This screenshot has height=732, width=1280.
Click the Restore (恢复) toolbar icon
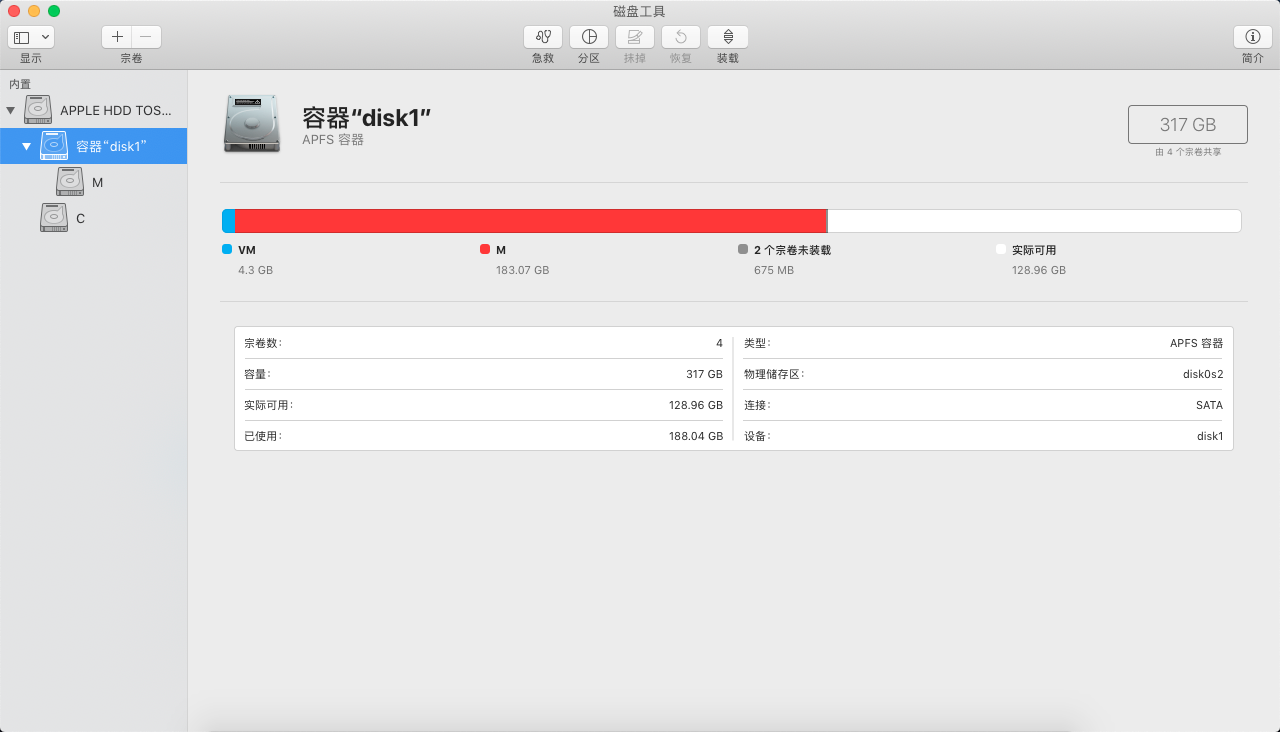(681, 37)
